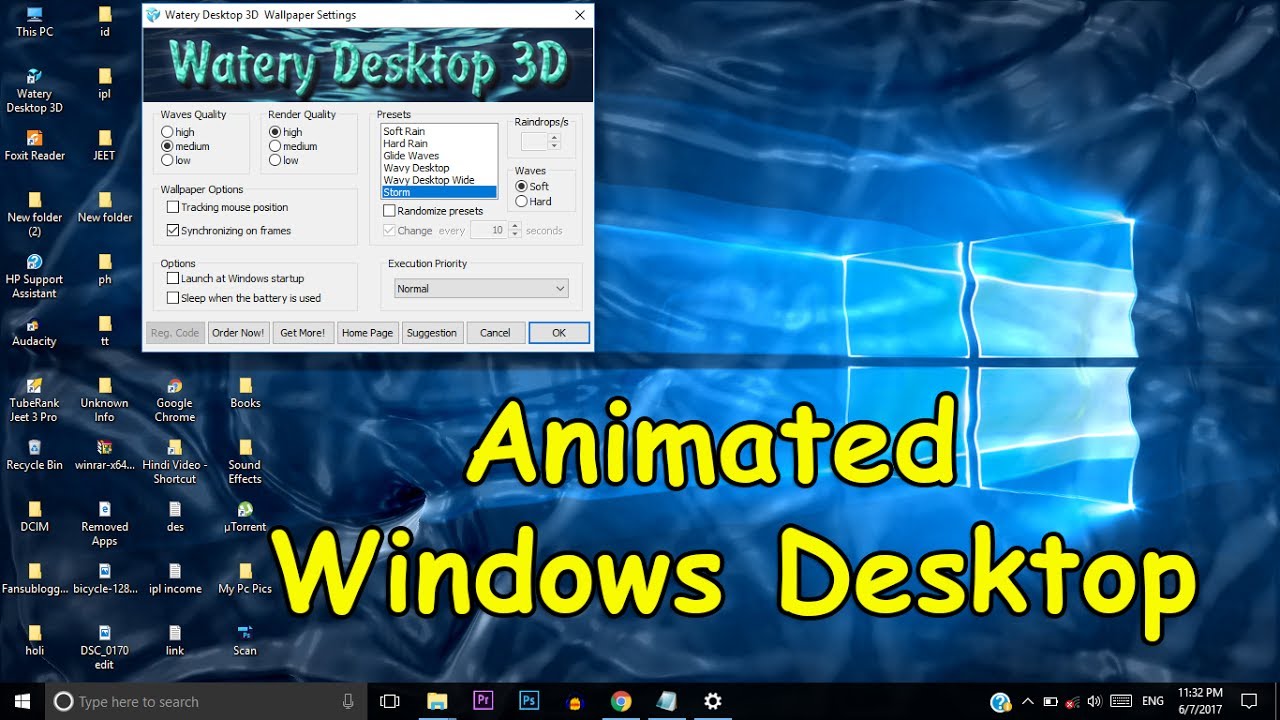Select the New folder (2) icon
Viewport: 1280px width, 720px height.
pyautogui.click(x=34, y=214)
